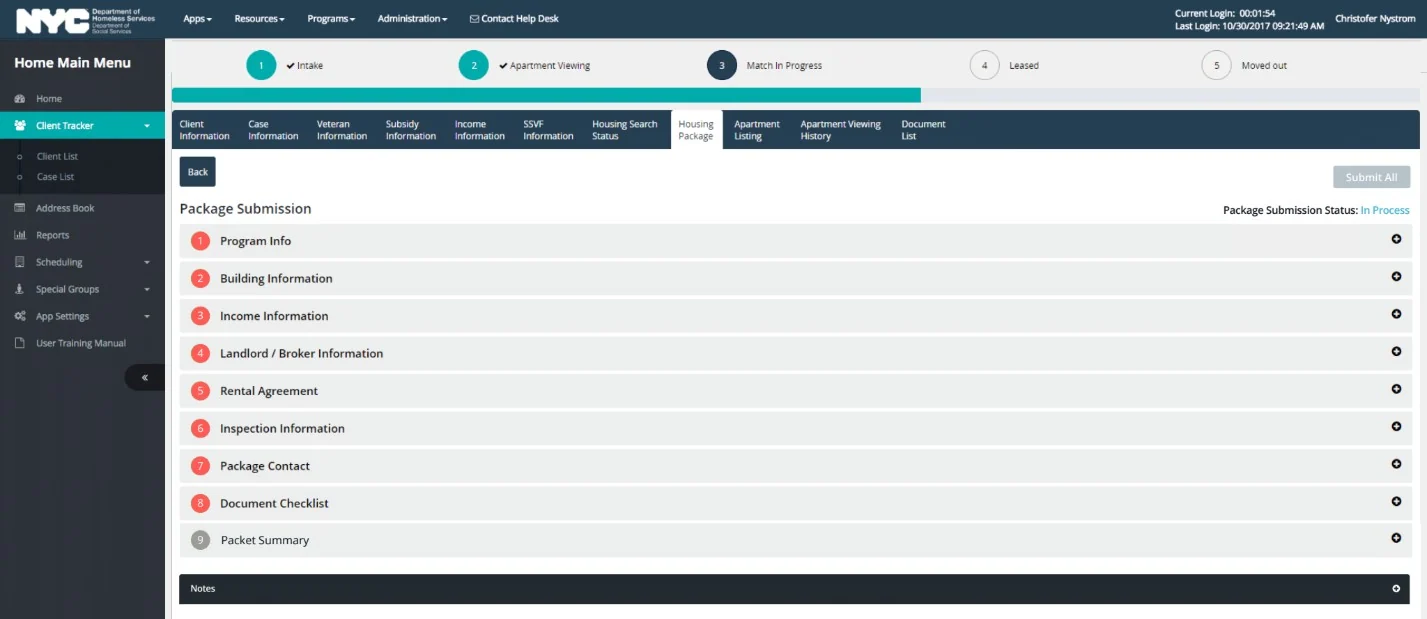1427x619 pixels.
Task: Open the Income Information tab
Action: [x=480, y=130]
